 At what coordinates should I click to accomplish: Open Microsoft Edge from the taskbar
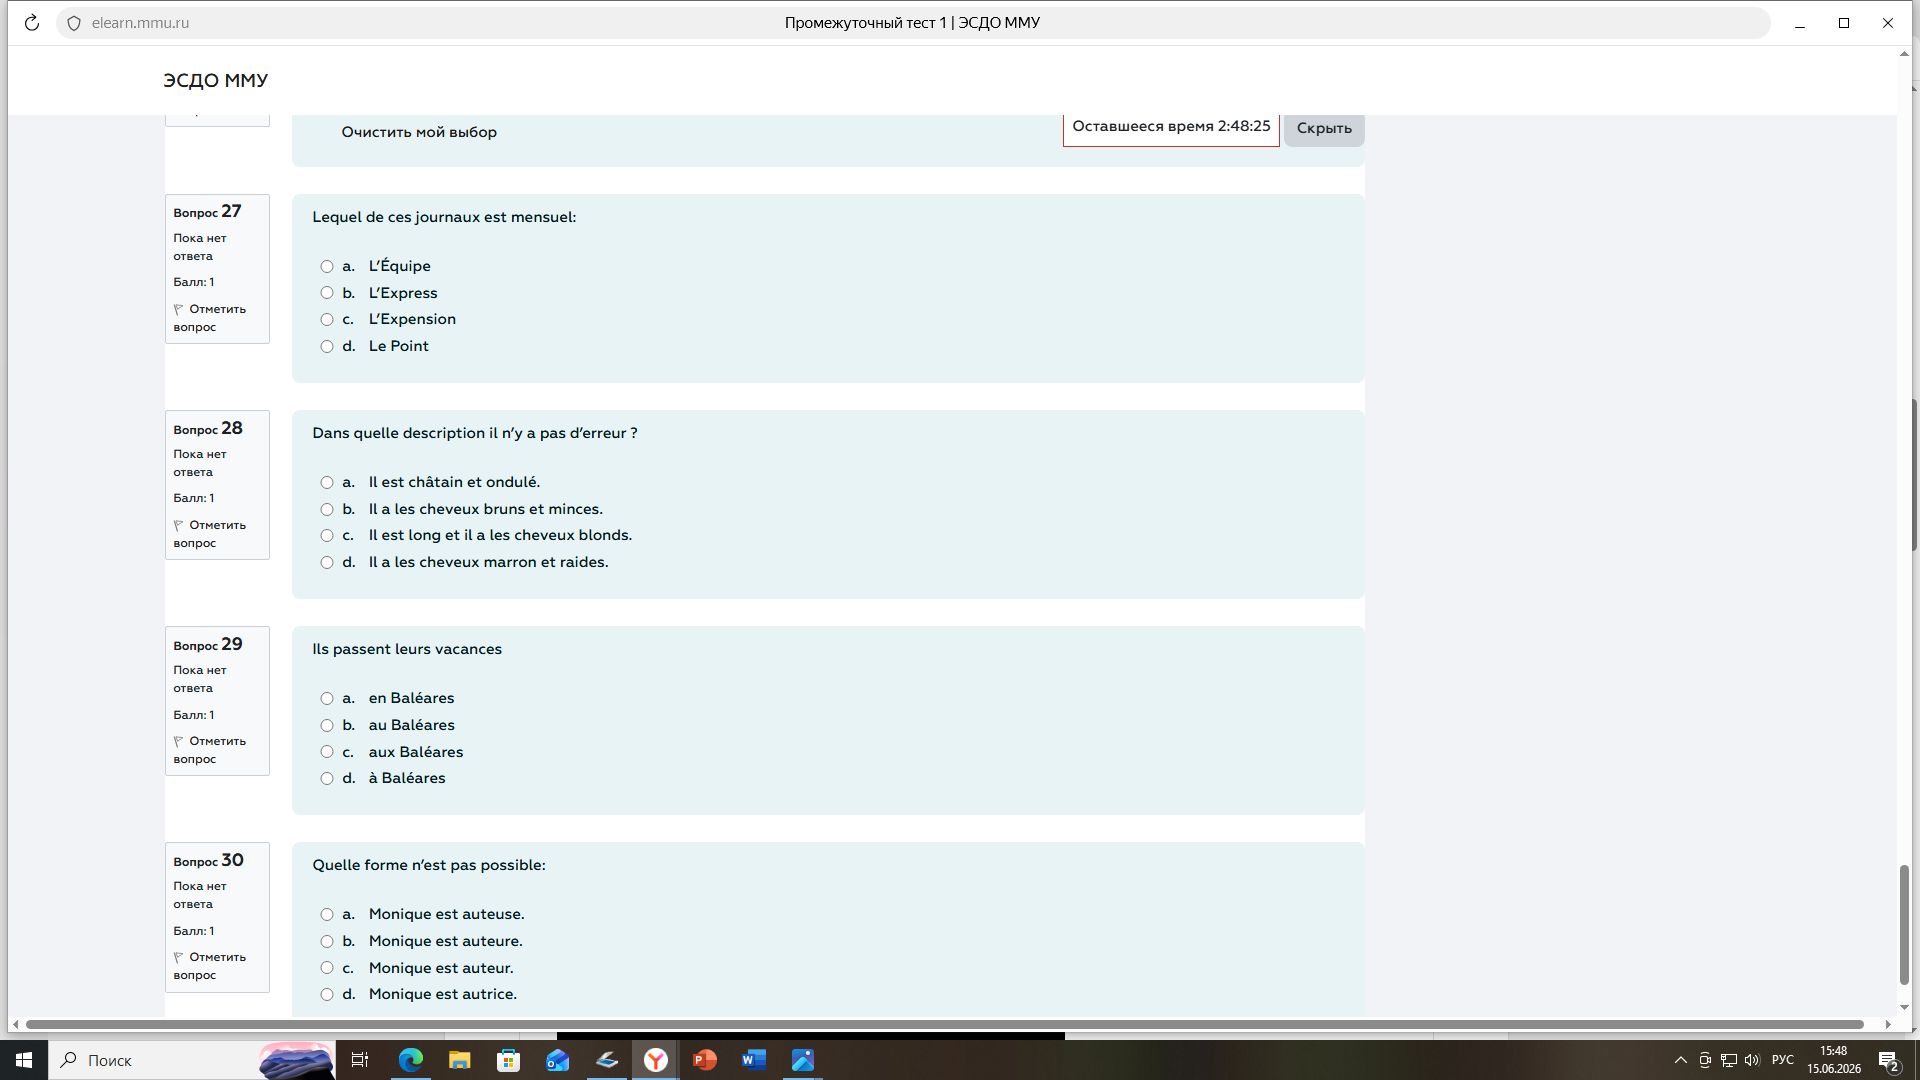click(411, 1060)
